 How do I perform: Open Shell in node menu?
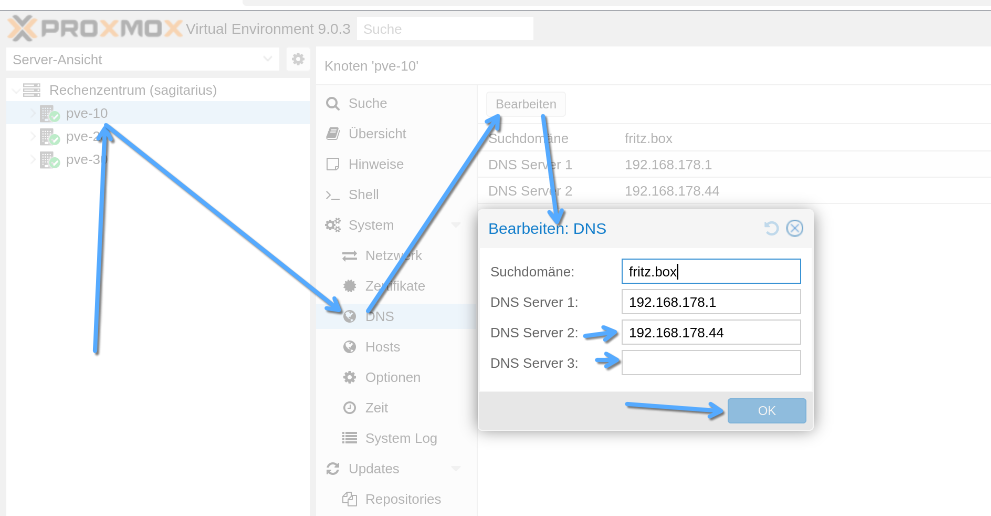pos(363,195)
